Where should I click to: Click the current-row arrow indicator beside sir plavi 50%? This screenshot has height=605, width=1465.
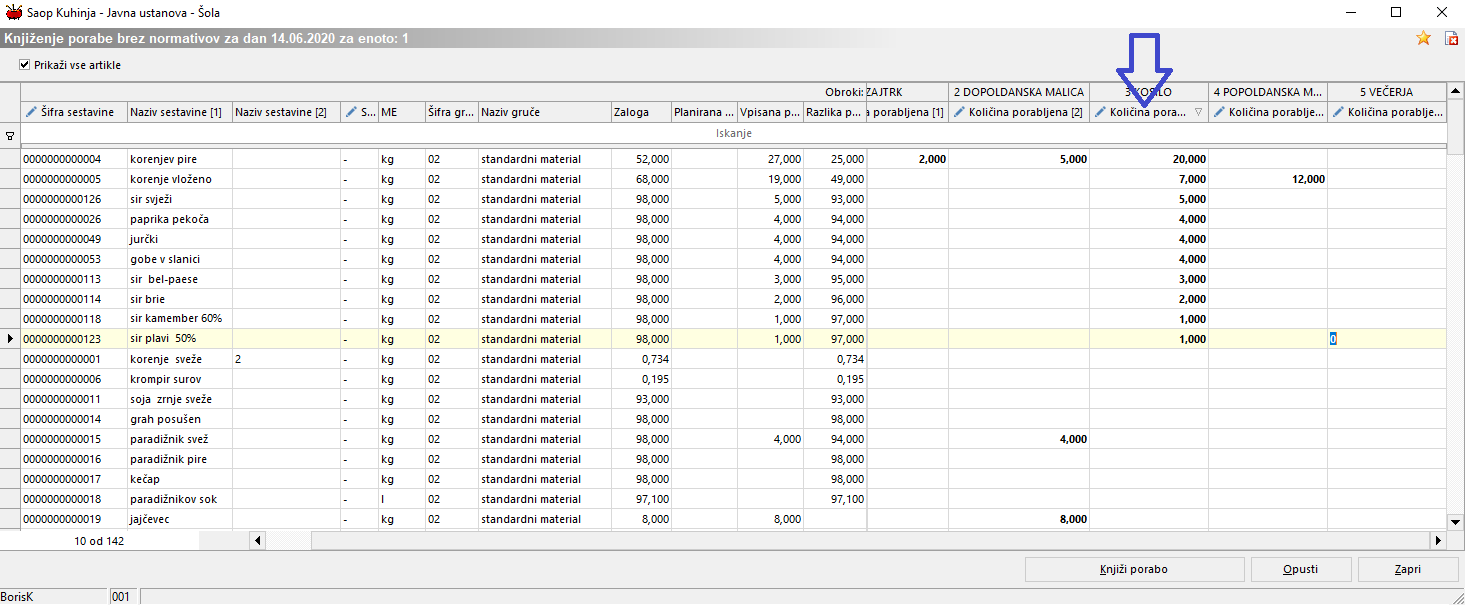[x=10, y=339]
